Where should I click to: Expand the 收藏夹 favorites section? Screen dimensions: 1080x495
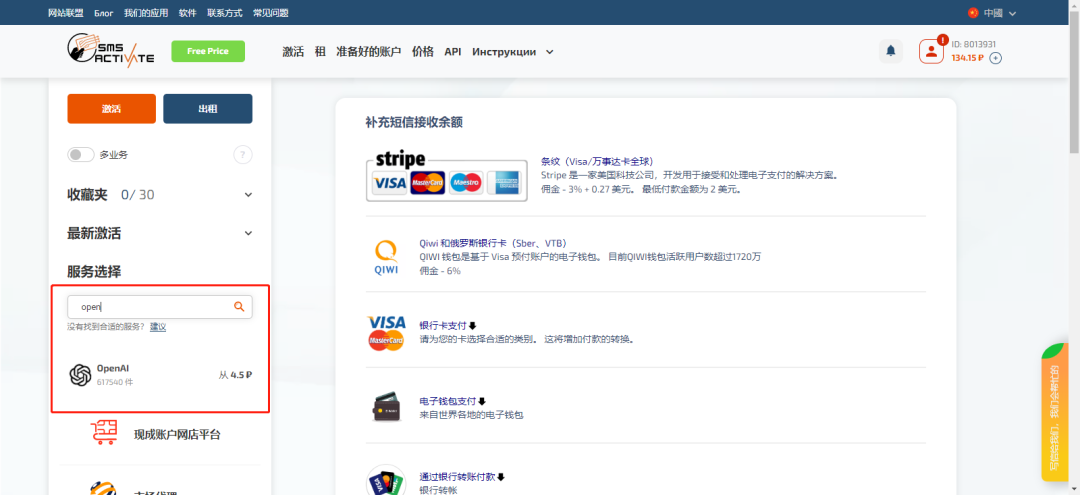point(248,195)
